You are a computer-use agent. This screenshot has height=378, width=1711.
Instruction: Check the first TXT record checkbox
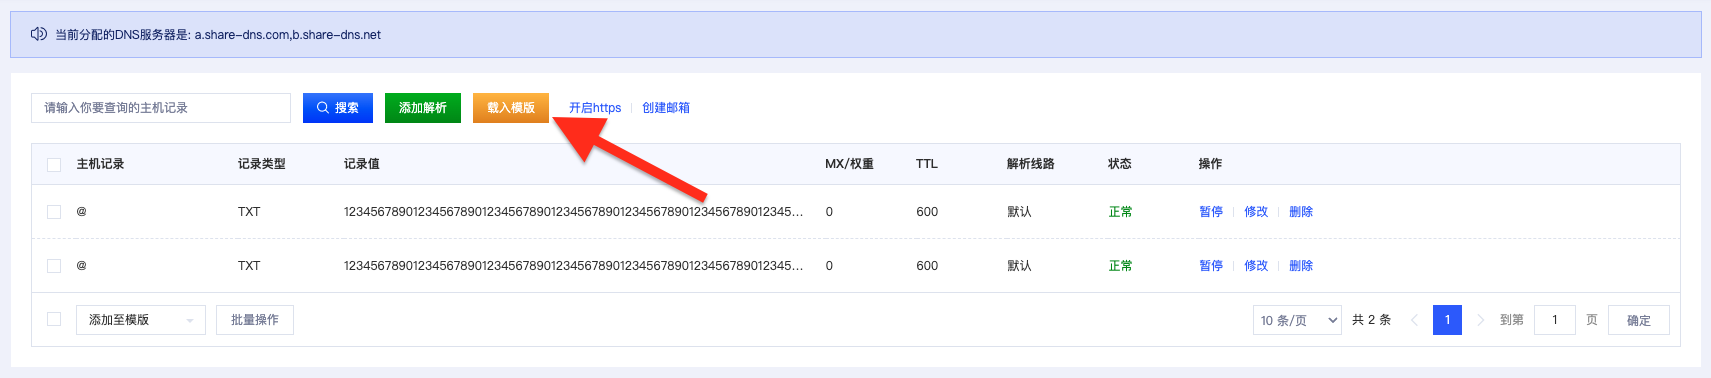point(54,212)
